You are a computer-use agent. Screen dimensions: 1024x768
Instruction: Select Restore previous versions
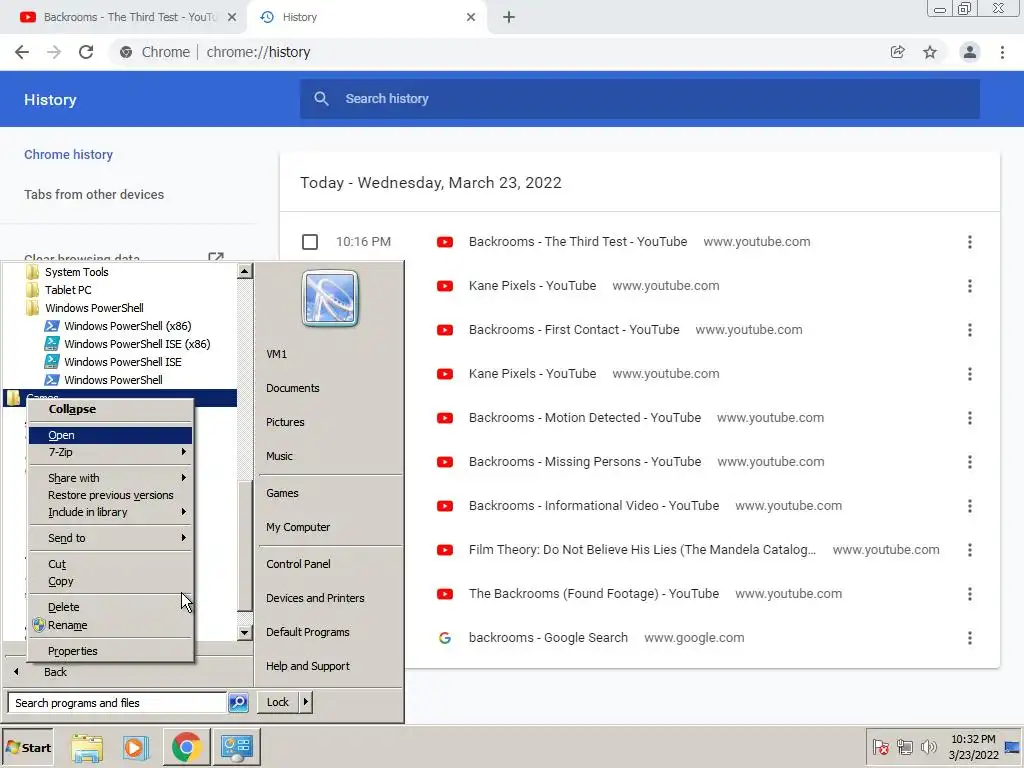click(x=110, y=495)
